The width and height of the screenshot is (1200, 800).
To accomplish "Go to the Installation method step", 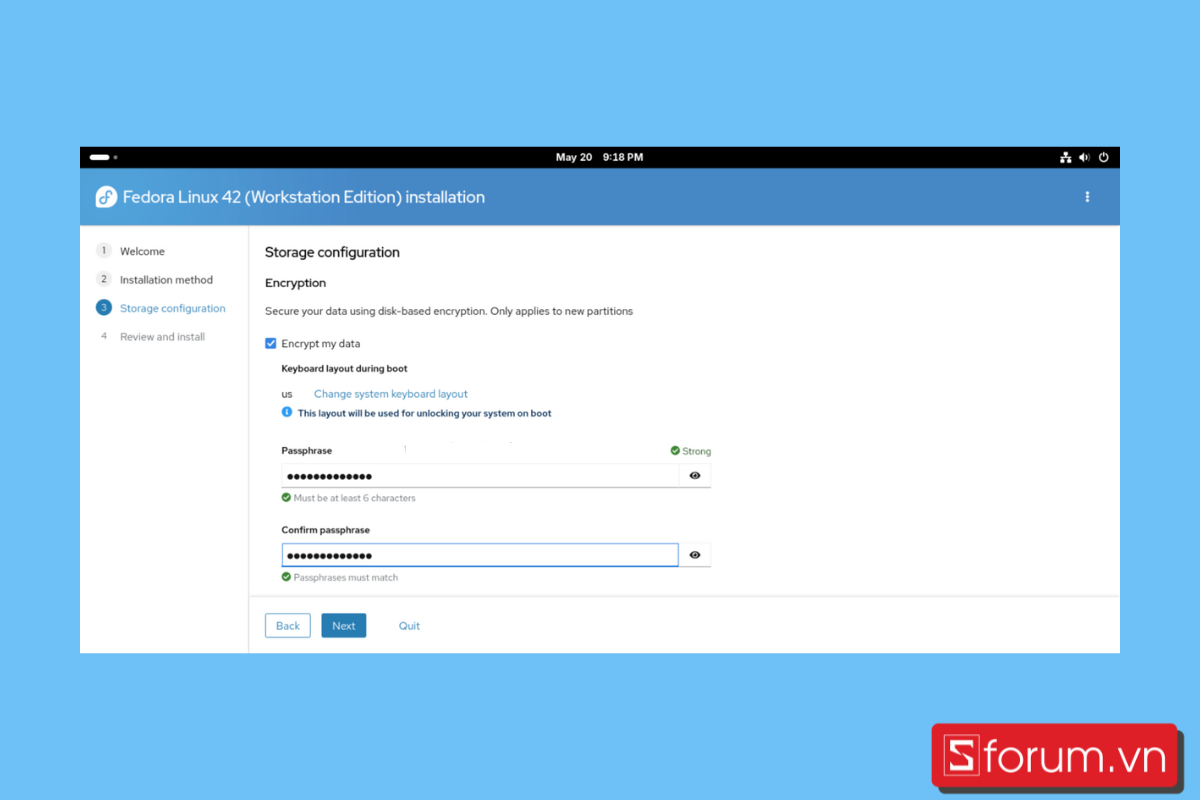I will (x=166, y=280).
